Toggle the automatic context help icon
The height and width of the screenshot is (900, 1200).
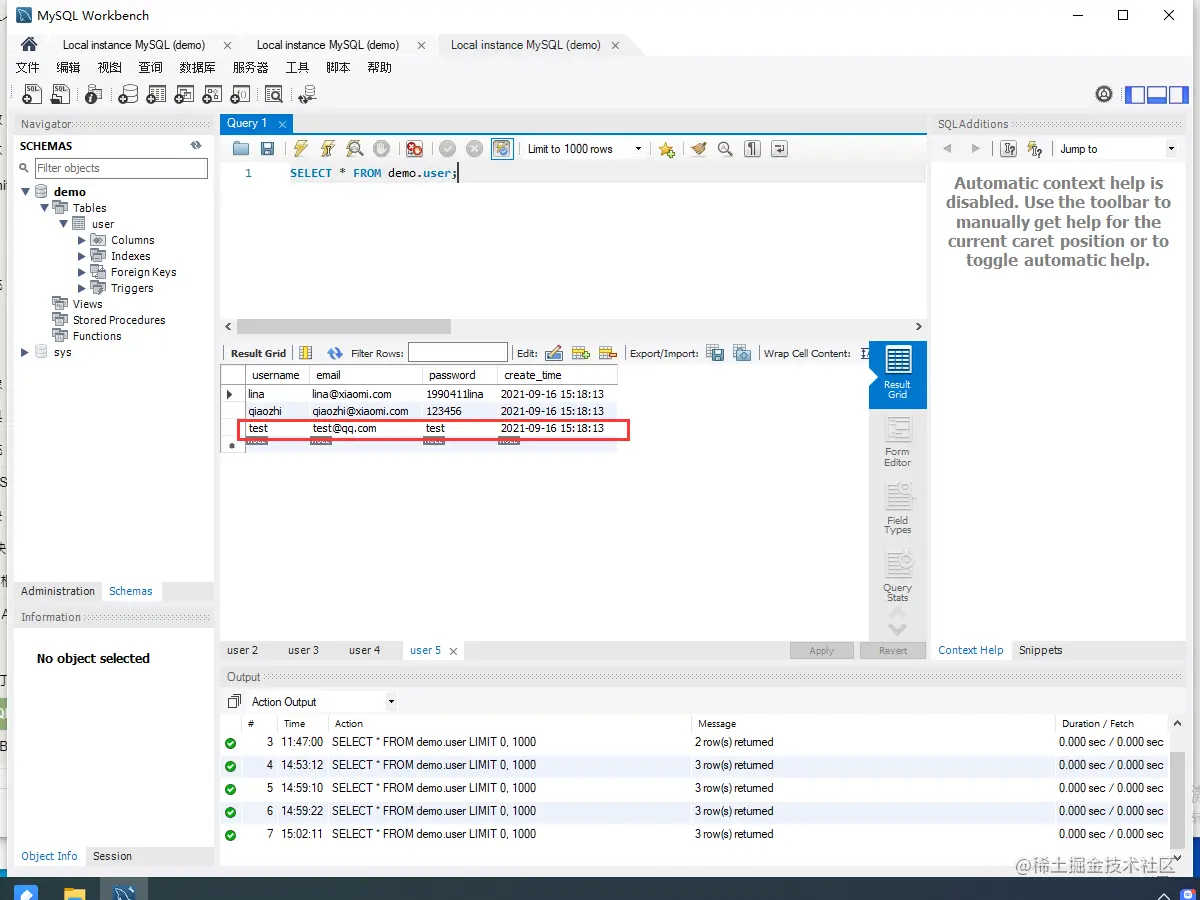coord(1035,149)
